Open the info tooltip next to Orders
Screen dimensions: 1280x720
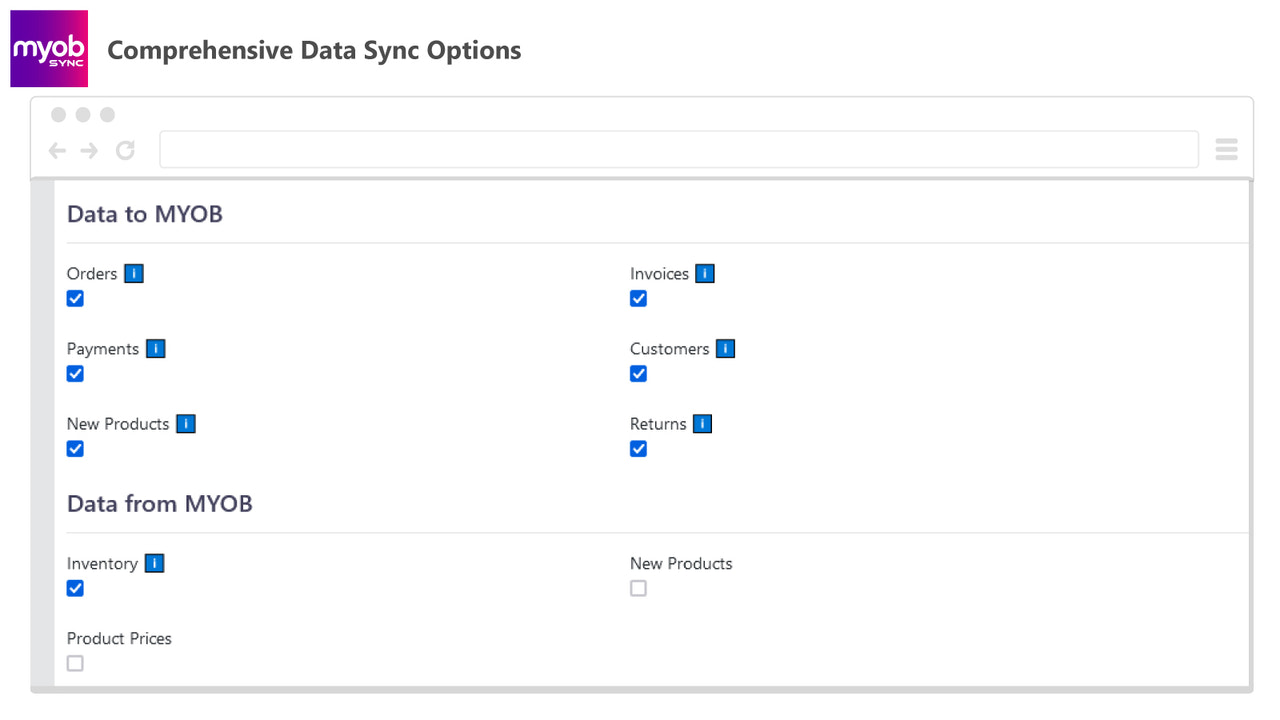click(x=133, y=273)
